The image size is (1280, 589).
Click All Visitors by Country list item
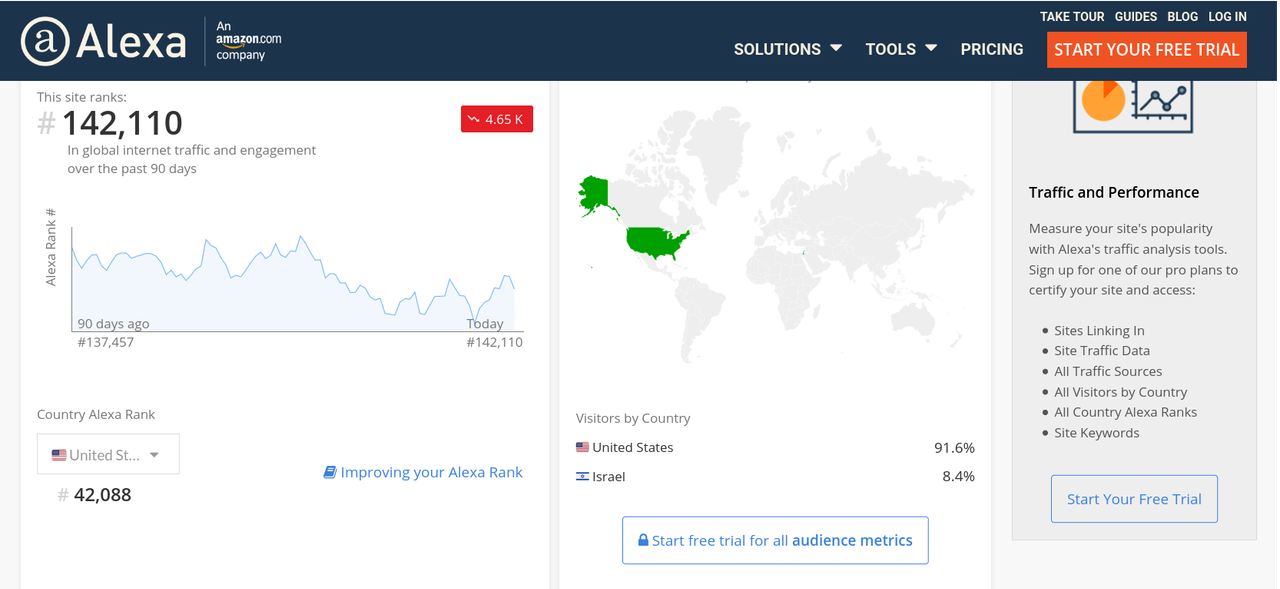1121,392
